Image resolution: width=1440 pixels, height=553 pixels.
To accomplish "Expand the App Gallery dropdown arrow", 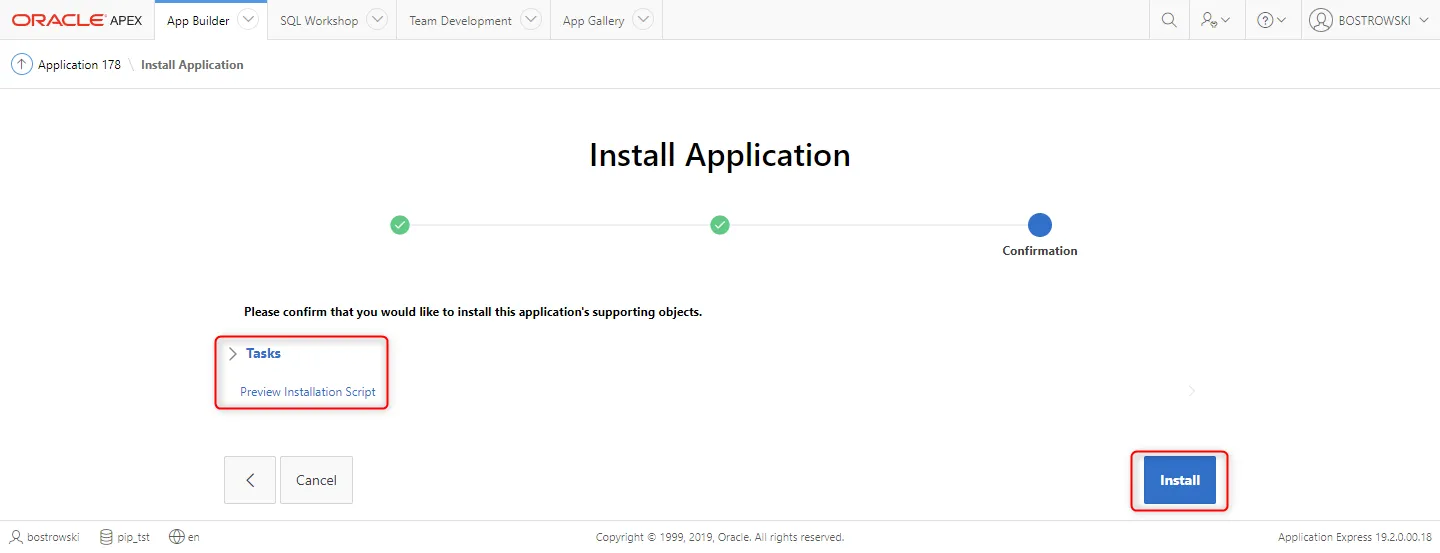I will (x=643, y=20).
